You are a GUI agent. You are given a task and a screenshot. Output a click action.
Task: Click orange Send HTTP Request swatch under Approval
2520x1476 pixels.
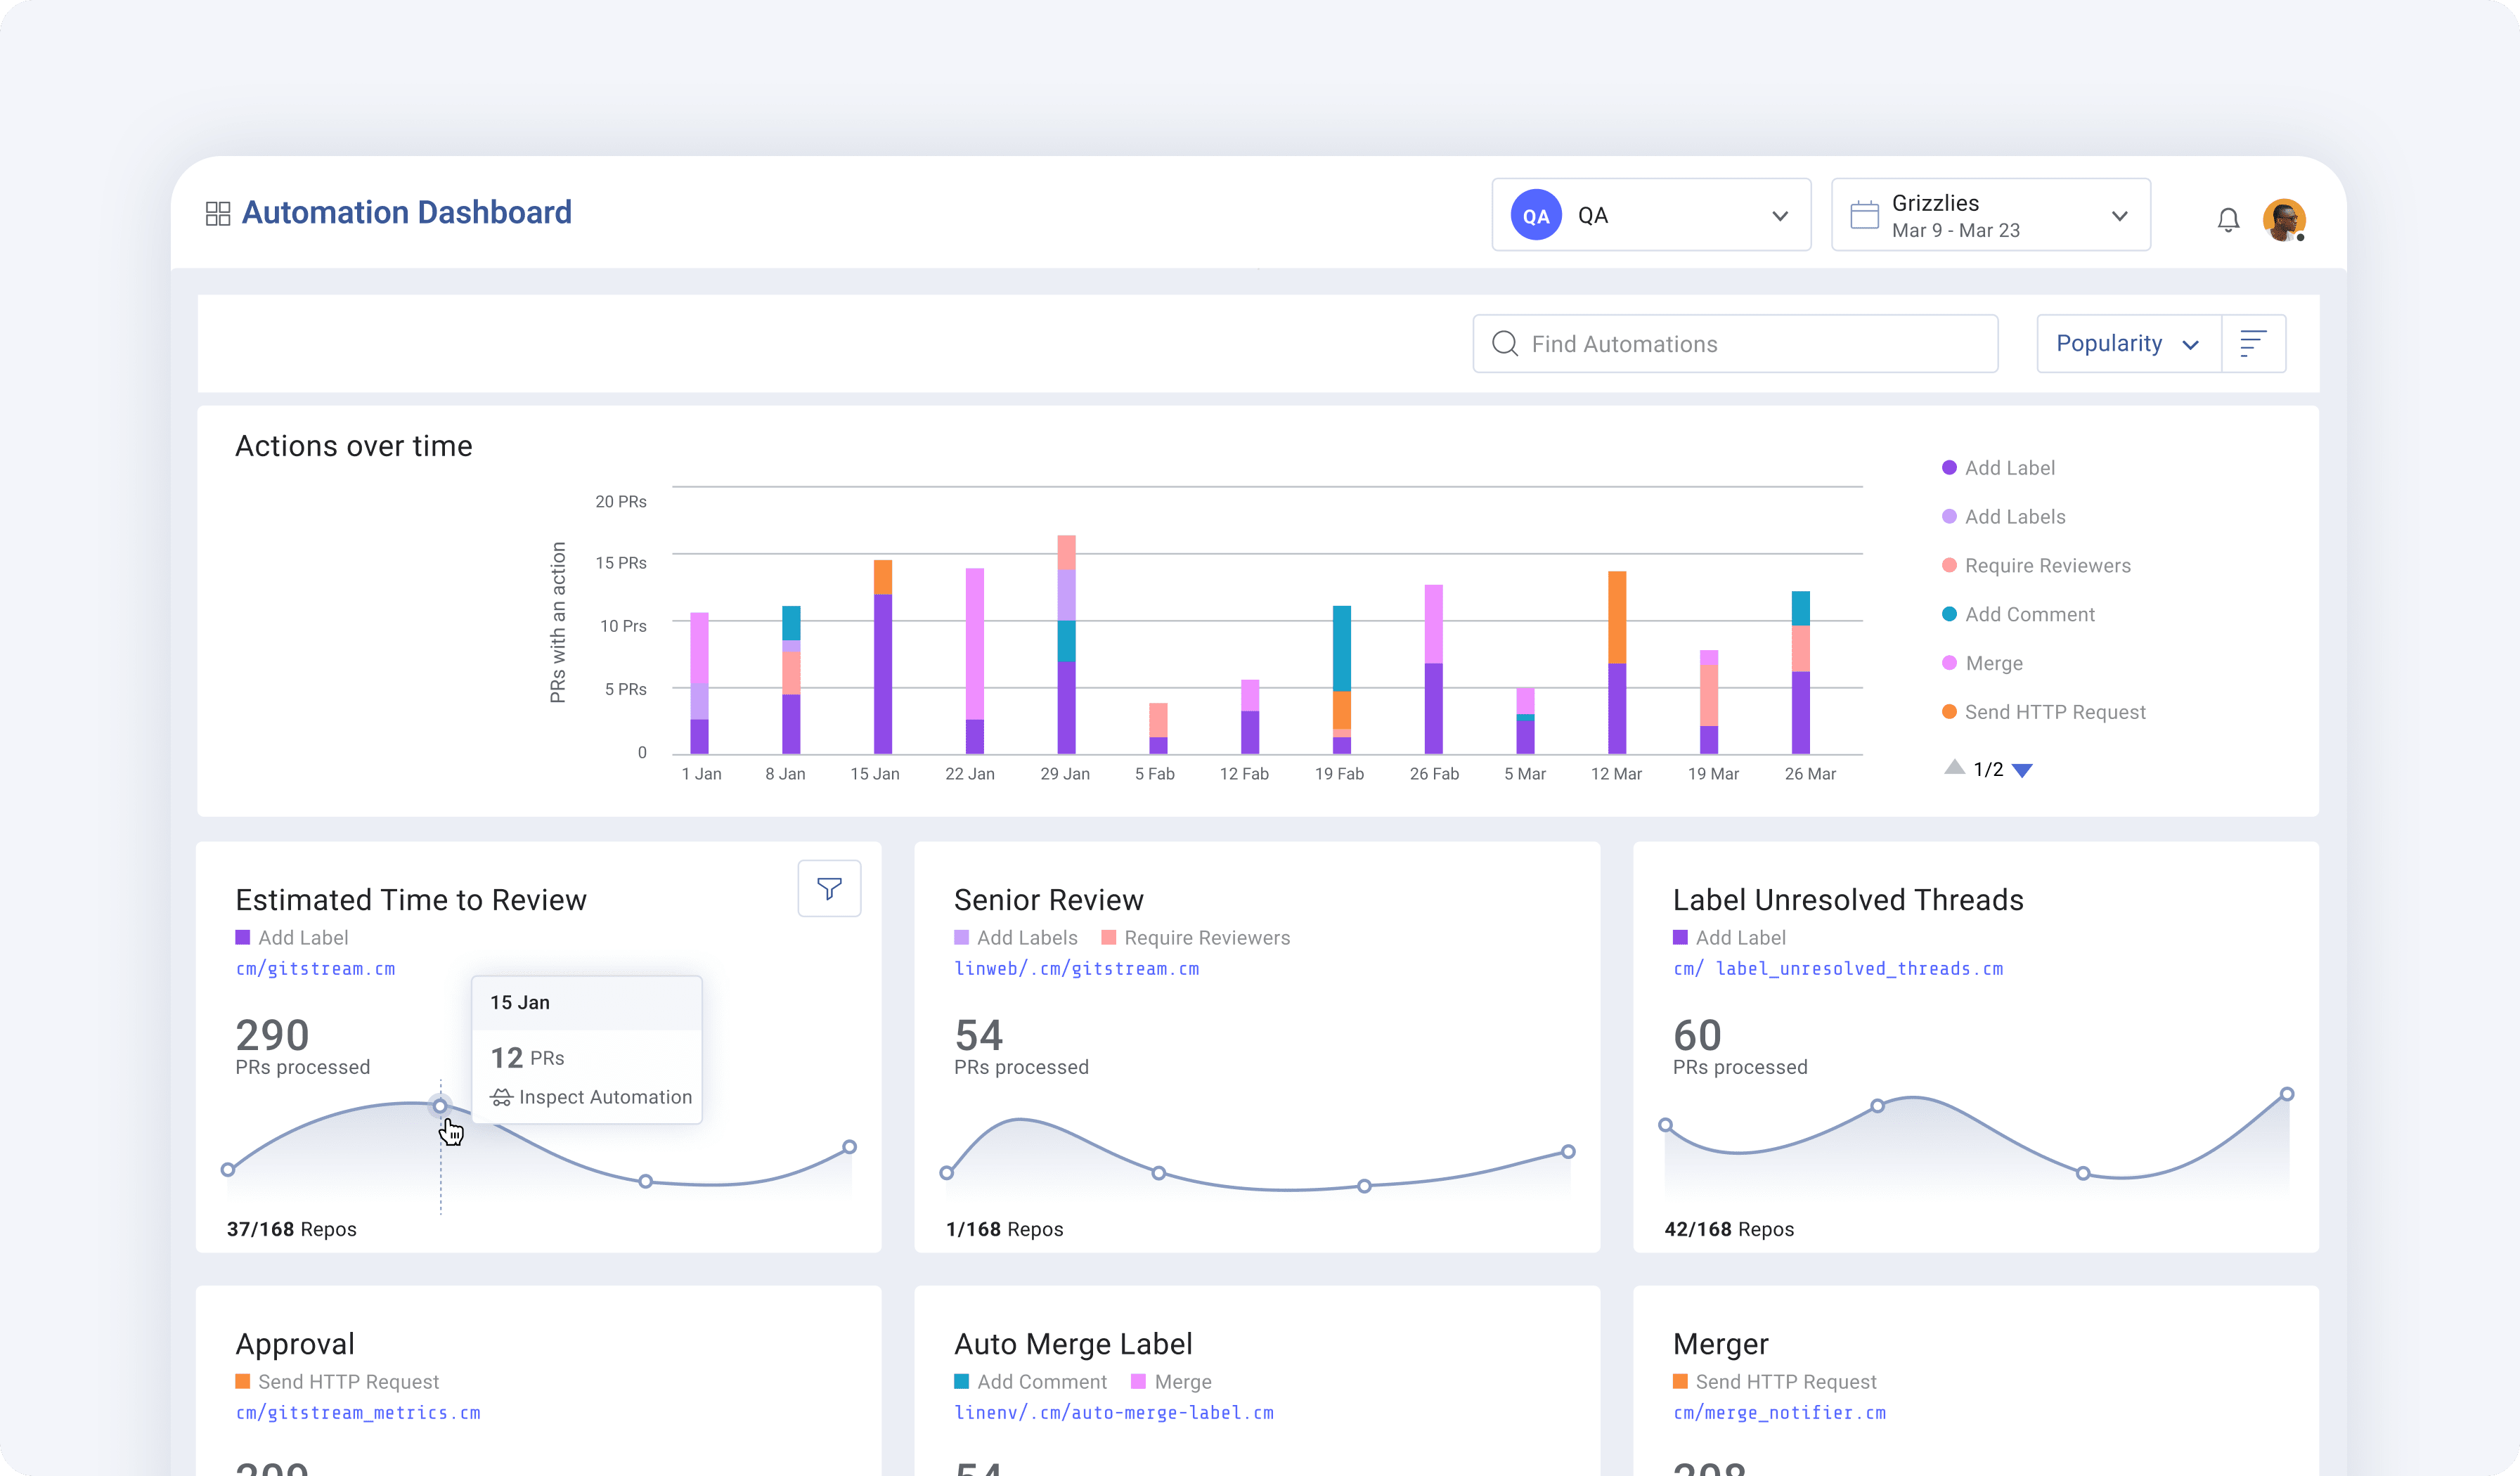tap(242, 1381)
